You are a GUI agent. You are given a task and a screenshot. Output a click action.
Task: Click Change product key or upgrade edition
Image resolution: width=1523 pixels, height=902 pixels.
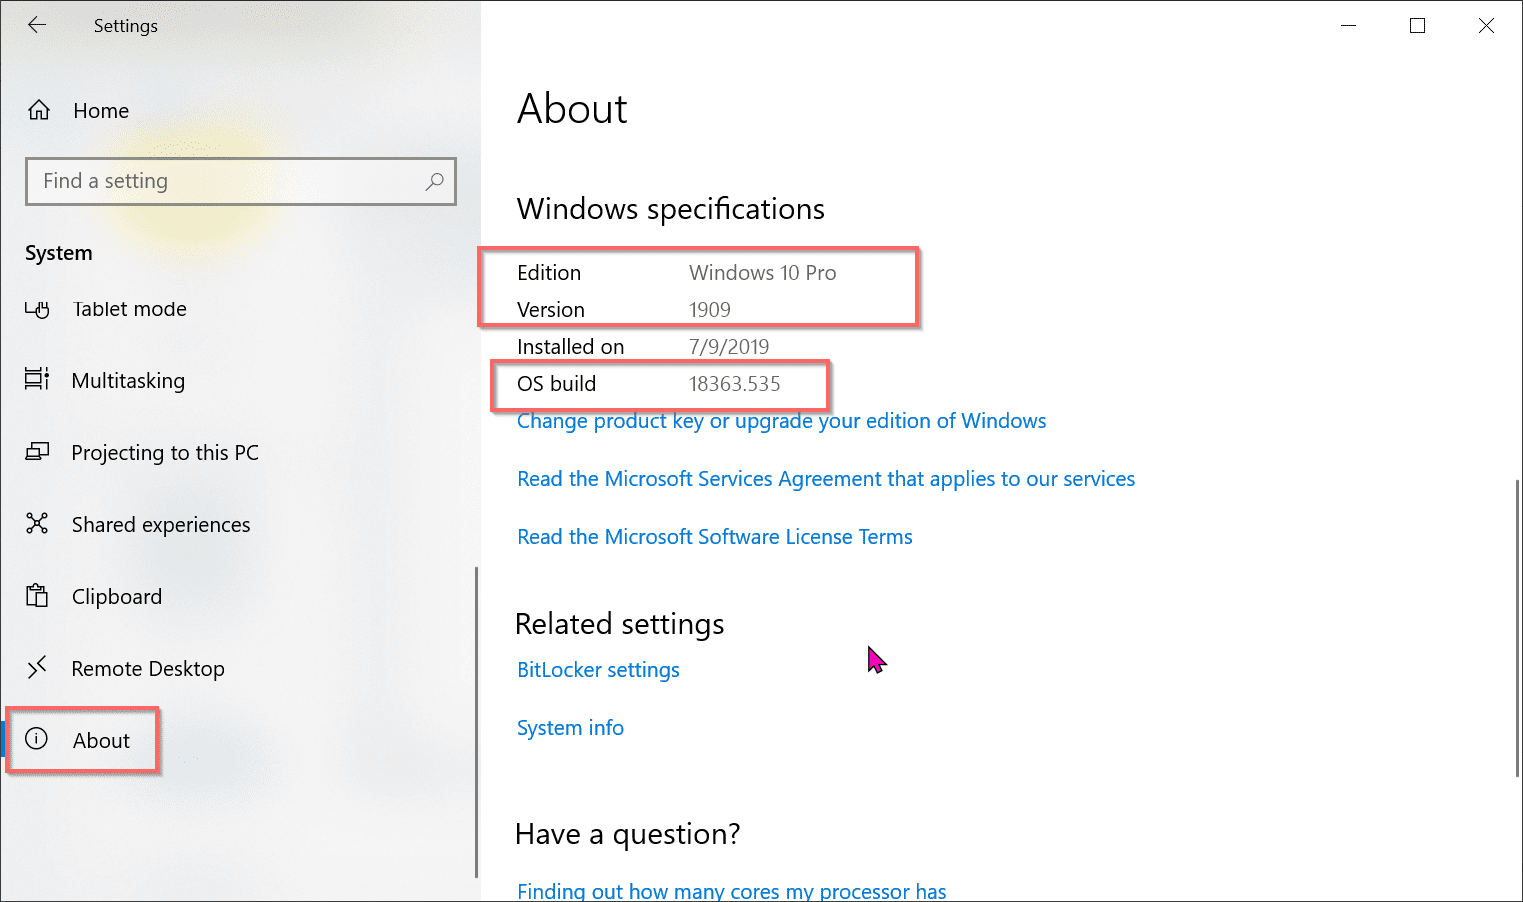coord(780,420)
